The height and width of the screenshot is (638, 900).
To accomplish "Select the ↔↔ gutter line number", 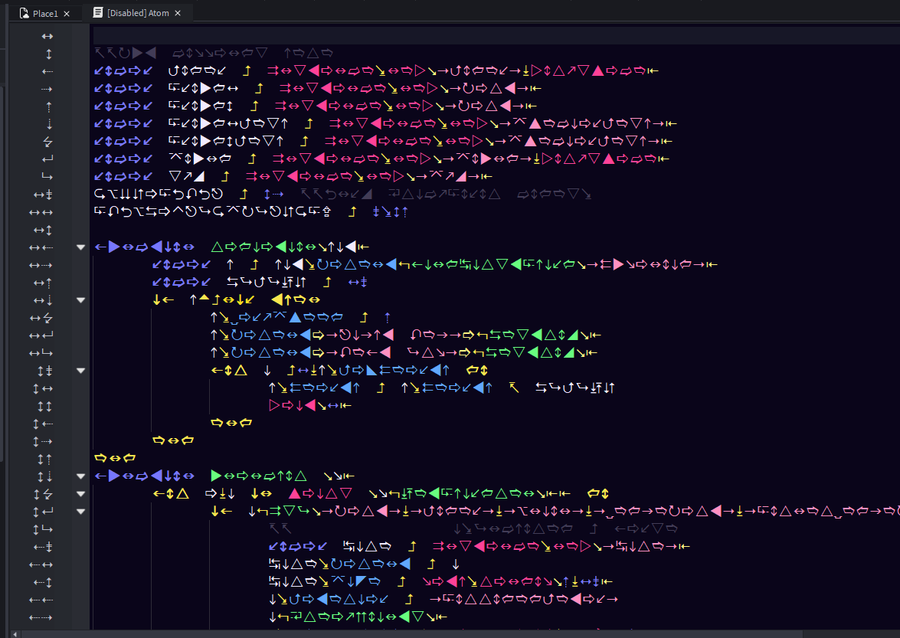I will coord(42,212).
